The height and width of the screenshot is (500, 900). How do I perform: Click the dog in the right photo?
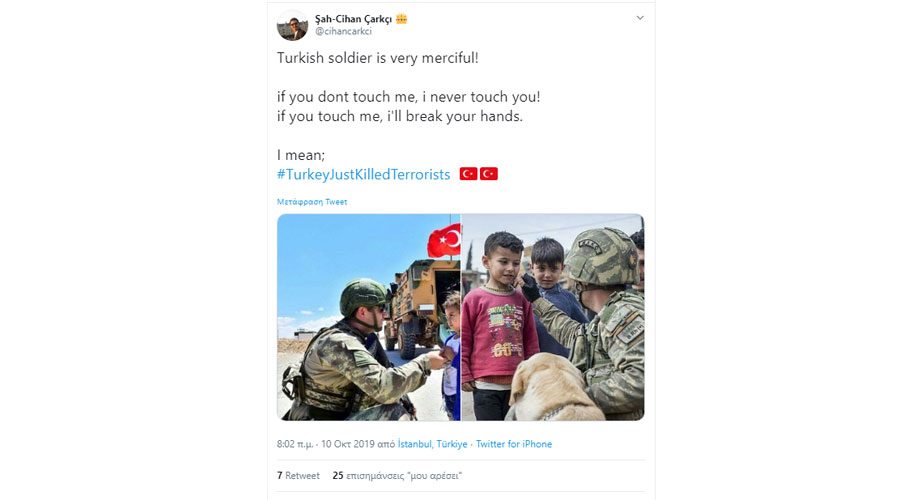(x=550, y=389)
